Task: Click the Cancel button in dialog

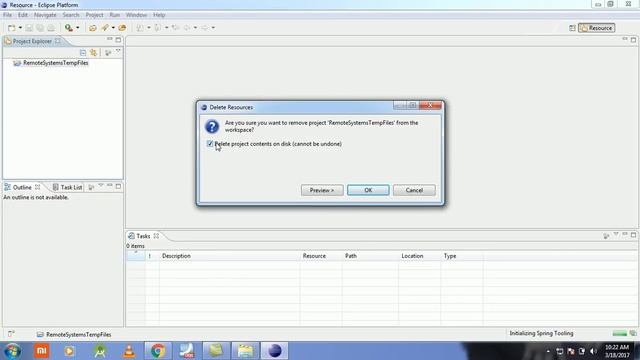Action: pos(414,190)
